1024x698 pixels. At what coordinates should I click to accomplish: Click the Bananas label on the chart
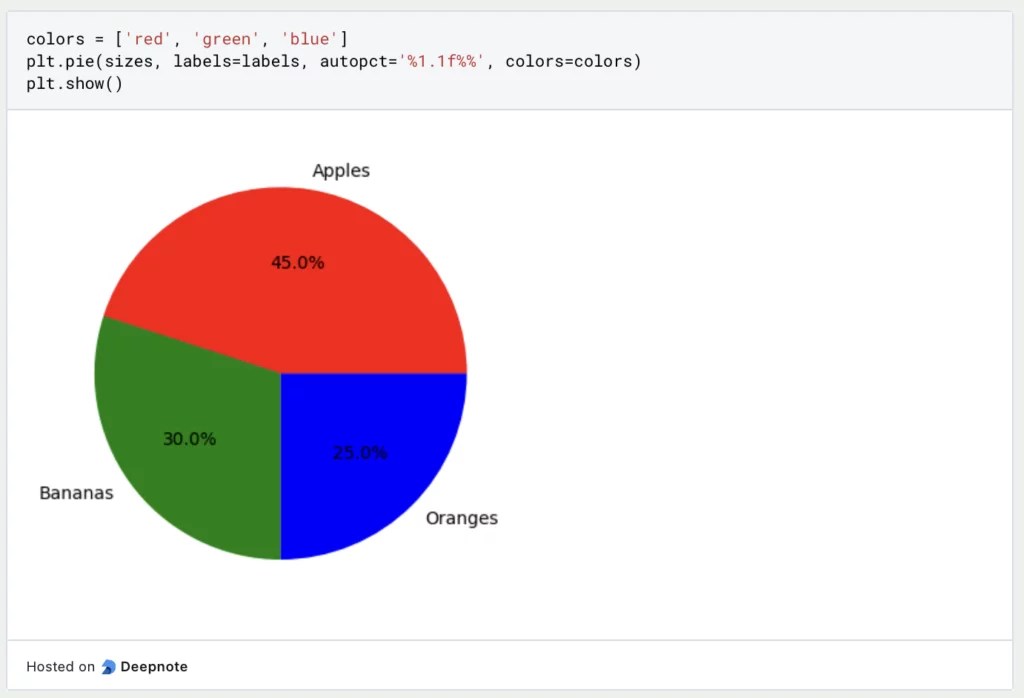click(76, 493)
